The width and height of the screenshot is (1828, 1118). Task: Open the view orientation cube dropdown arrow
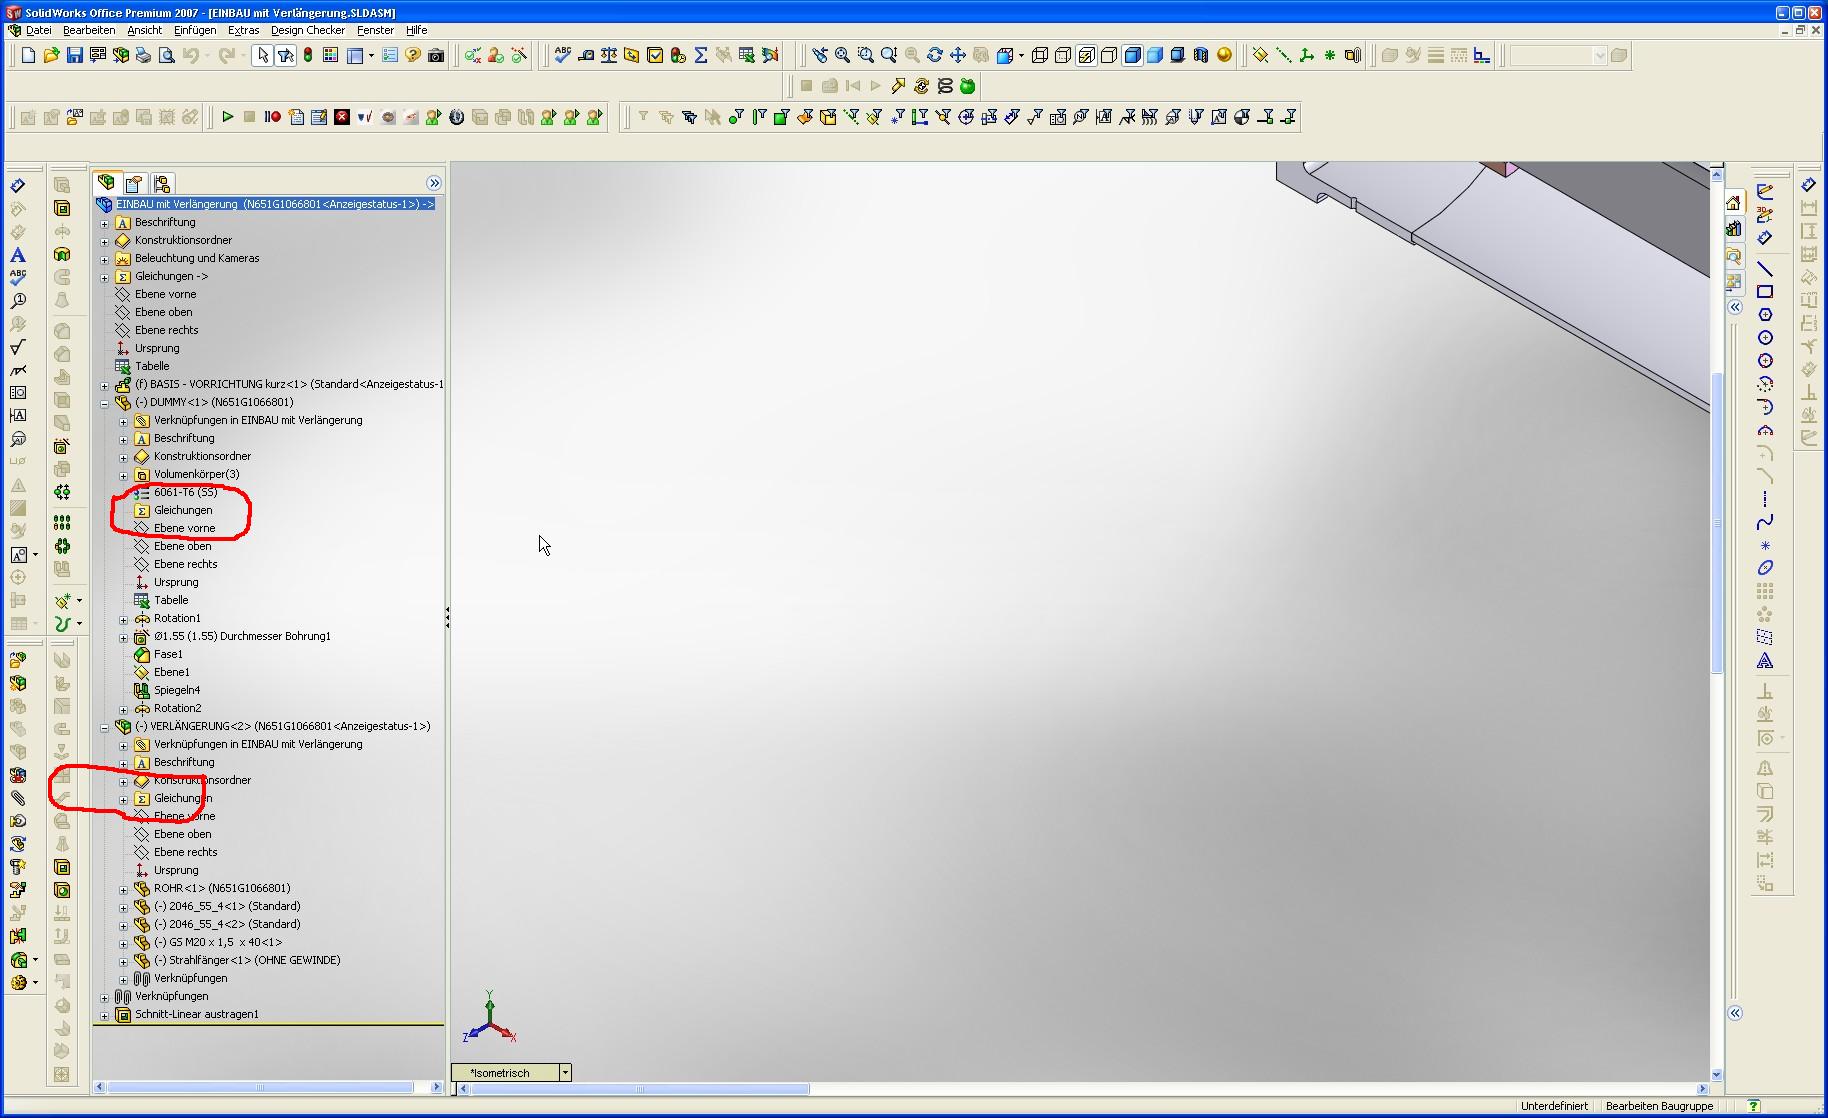pyautogui.click(x=1021, y=56)
